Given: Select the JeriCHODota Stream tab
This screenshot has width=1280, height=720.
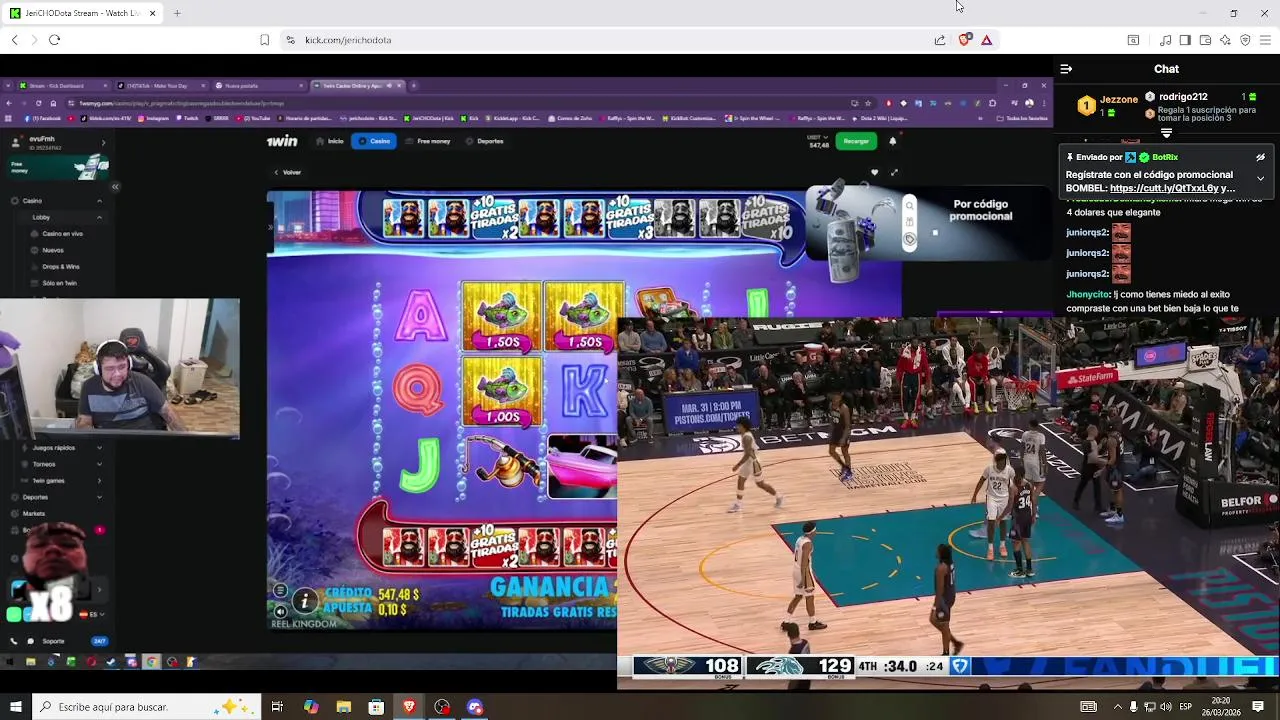Looking at the screenshot, I should [x=82, y=13].
